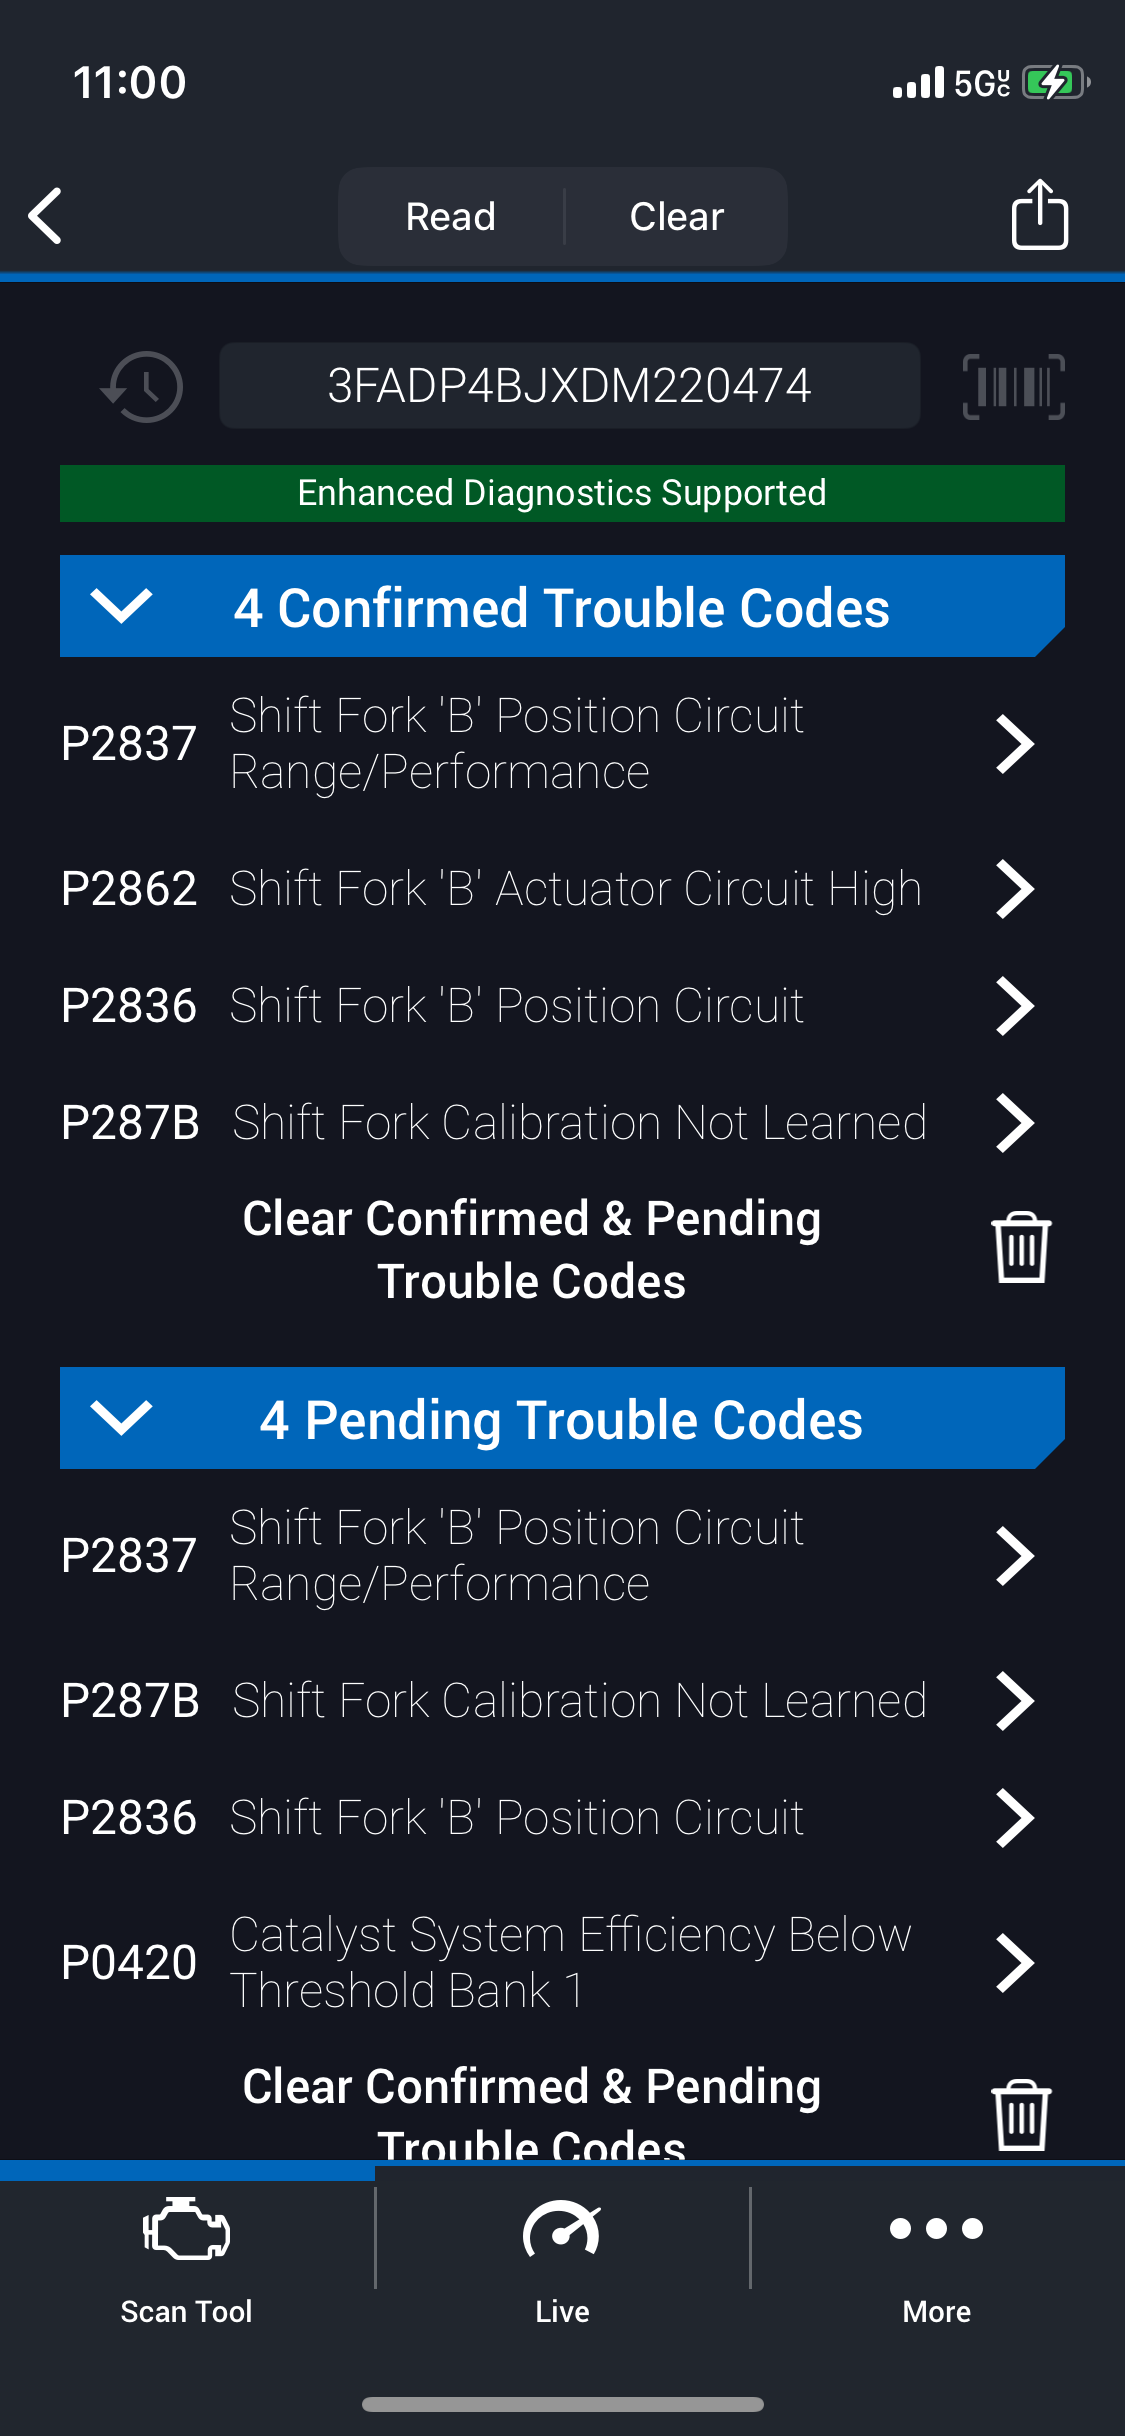The width and height of the screenshot is (1125, 2436).
Task: Tap the share icon
Action: coord(1039,215)
